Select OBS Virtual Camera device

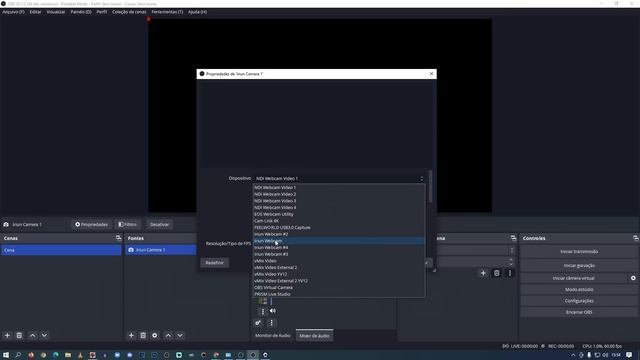(x=339, y=287)
